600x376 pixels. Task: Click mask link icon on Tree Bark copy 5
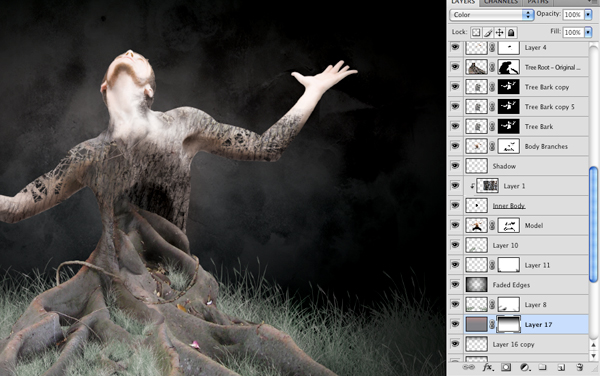point(492,107)
